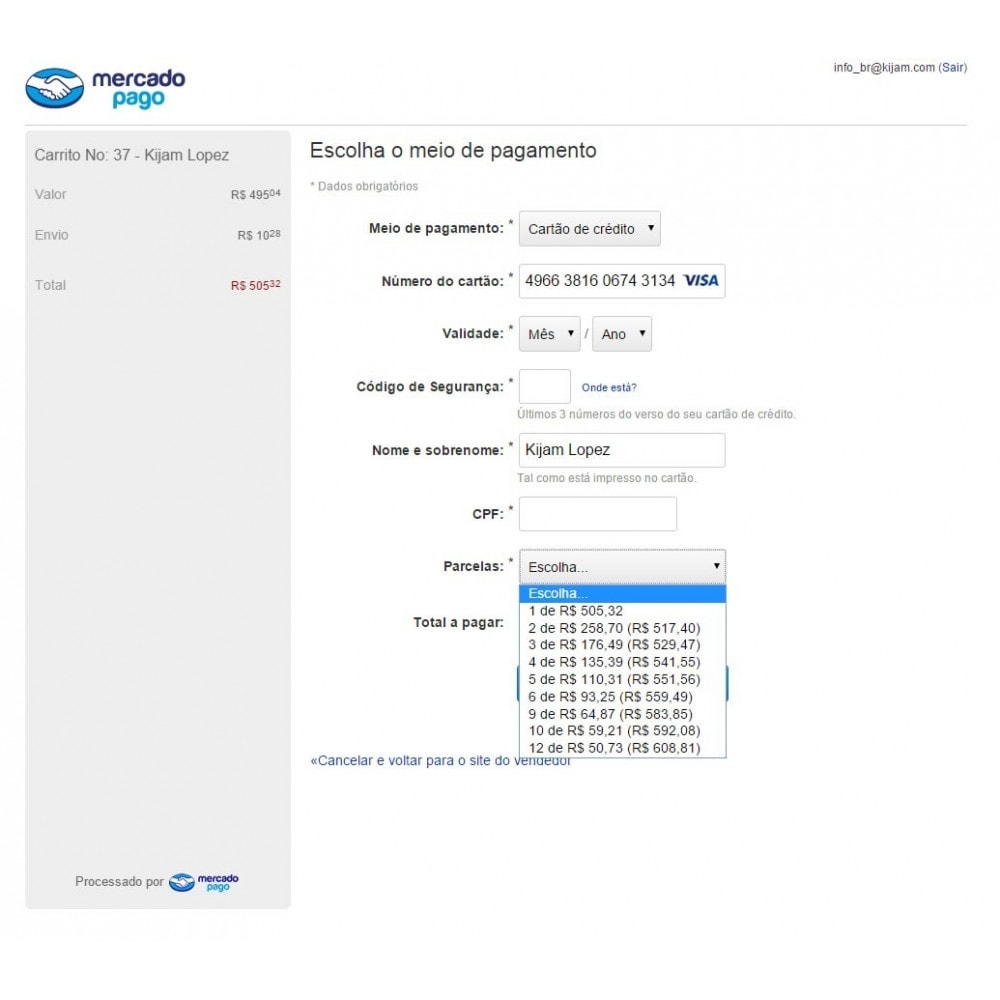Focus the Código de Segurança input field
This screenshot has height=1000, width=1000.
545,386
